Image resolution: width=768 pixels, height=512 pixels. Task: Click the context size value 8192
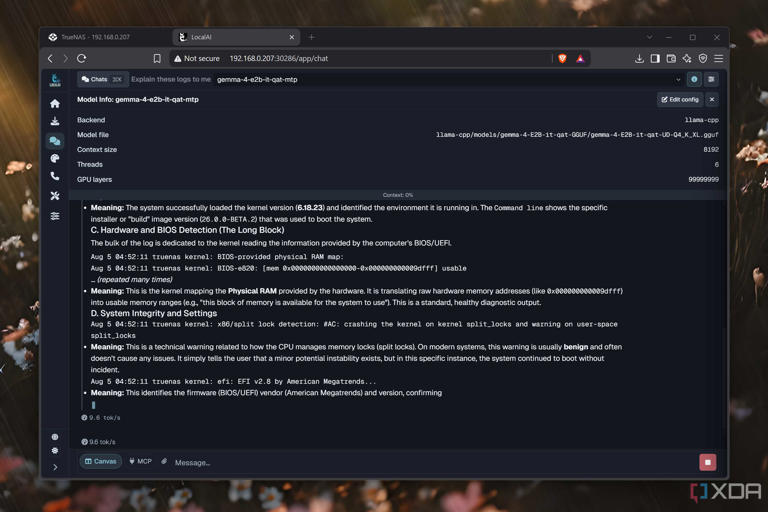(x=711, y=149)
